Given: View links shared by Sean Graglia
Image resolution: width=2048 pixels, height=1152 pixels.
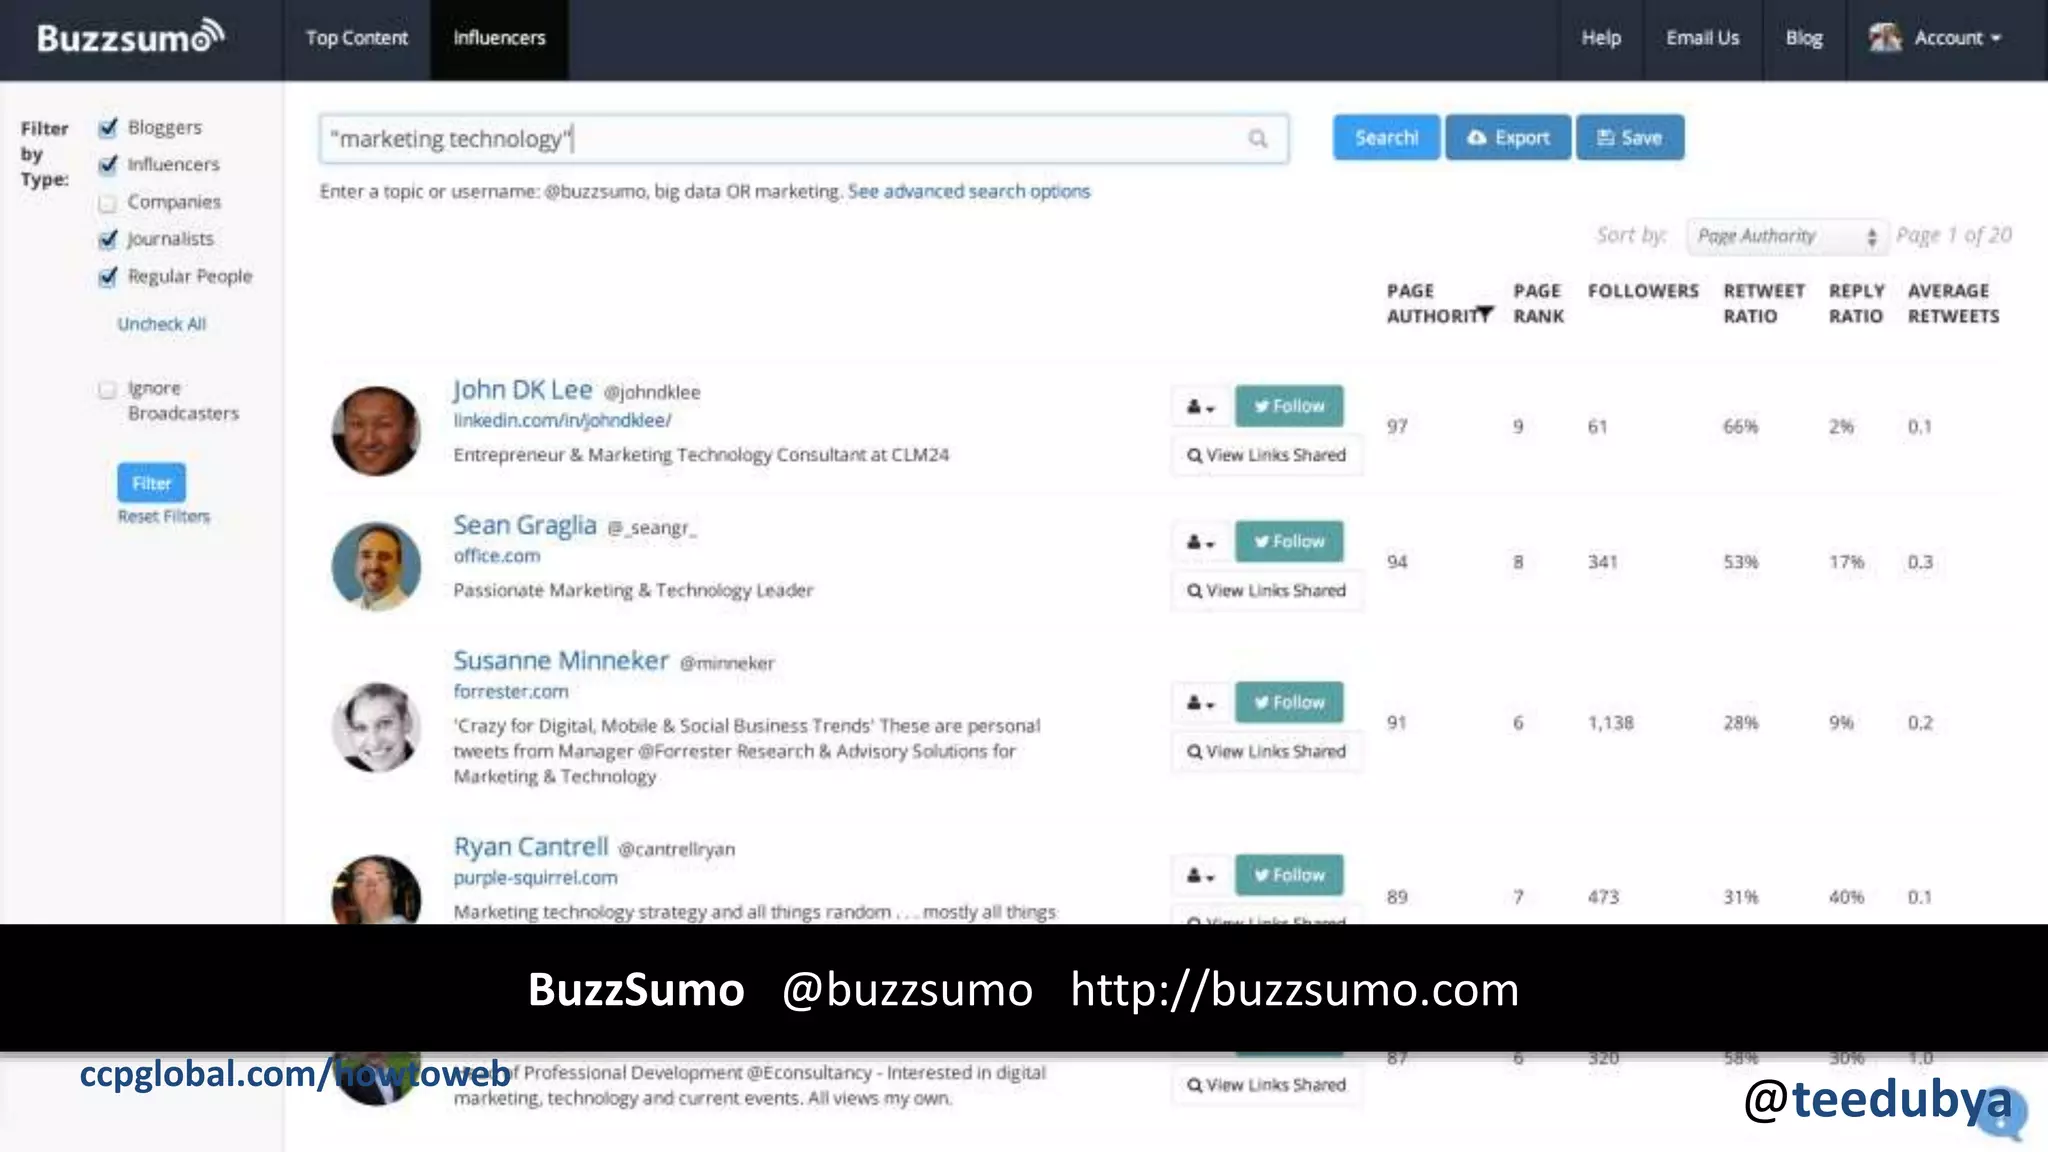Looking at the screenshot, I should tap(1267, 591).
